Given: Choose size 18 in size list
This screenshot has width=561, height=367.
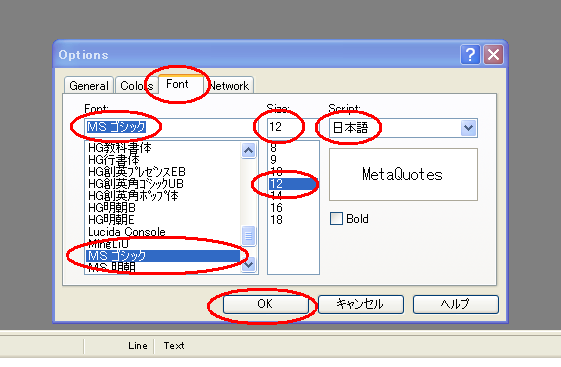Looking at the screenshot, I should (x=293, y=220).
